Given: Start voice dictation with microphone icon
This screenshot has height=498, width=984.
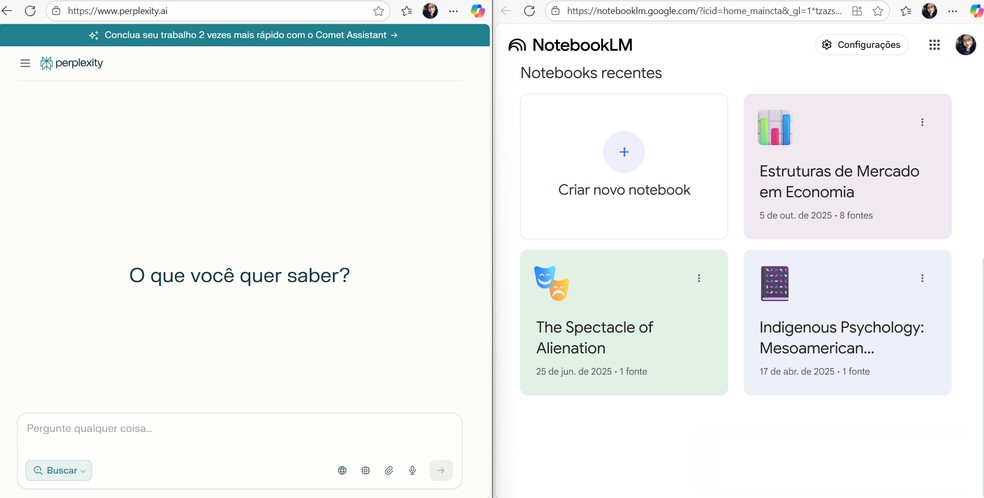Looking at the screenshot, I should [412, 470].
